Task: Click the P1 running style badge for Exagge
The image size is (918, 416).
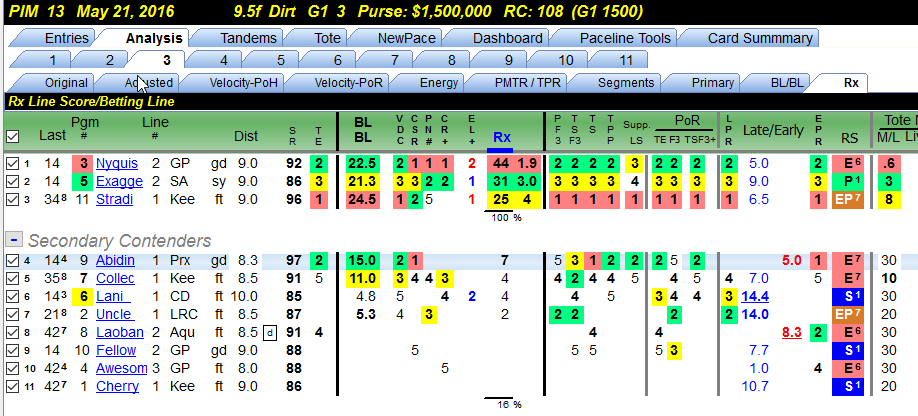Action: 848,181
